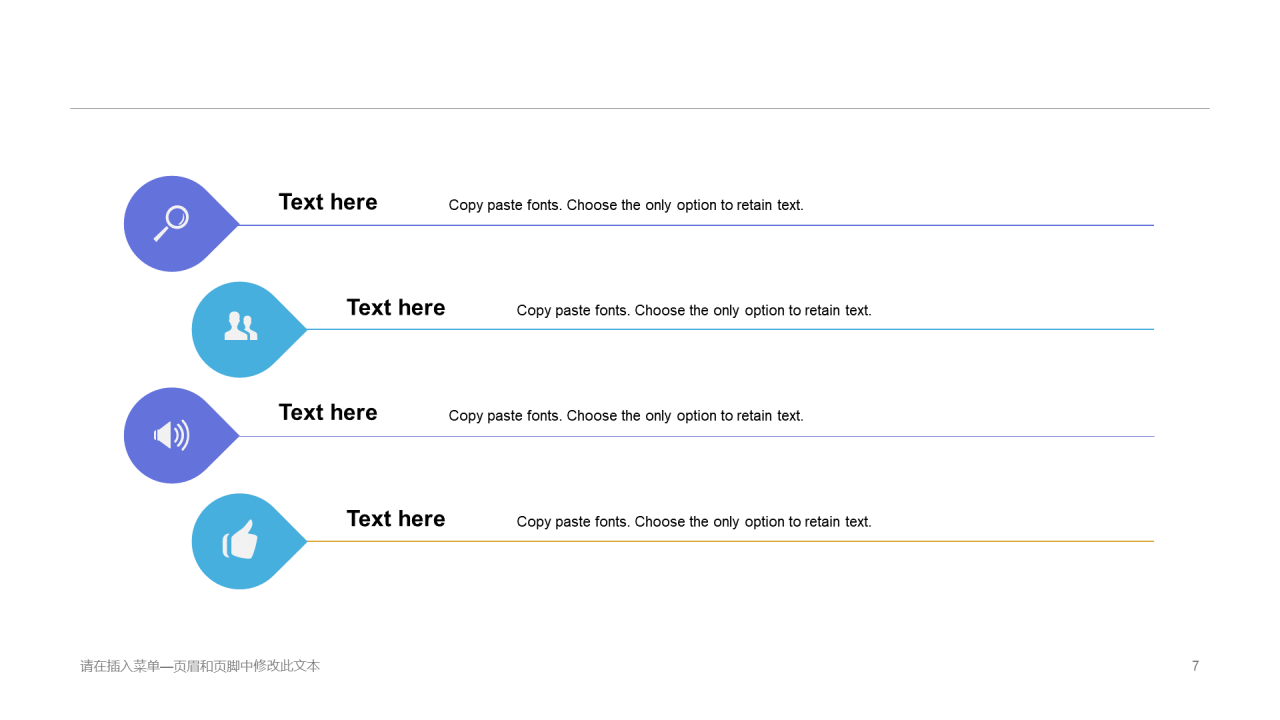Select the first 'Text here' heading

[x=328, y=202]
